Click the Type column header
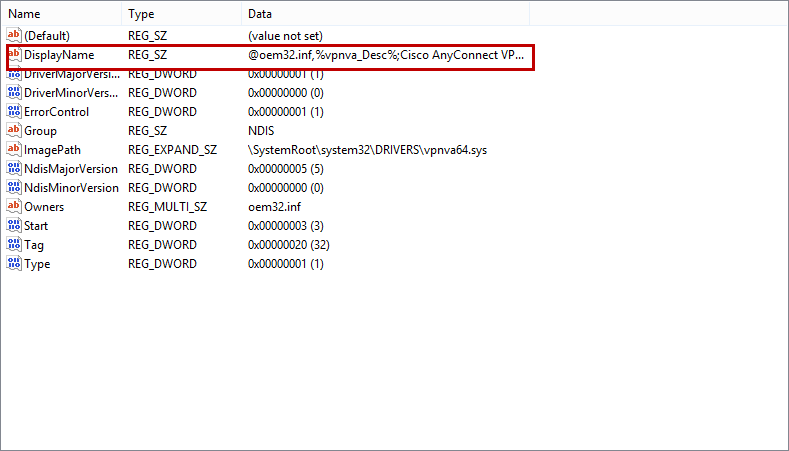 (x=180, y=14)
